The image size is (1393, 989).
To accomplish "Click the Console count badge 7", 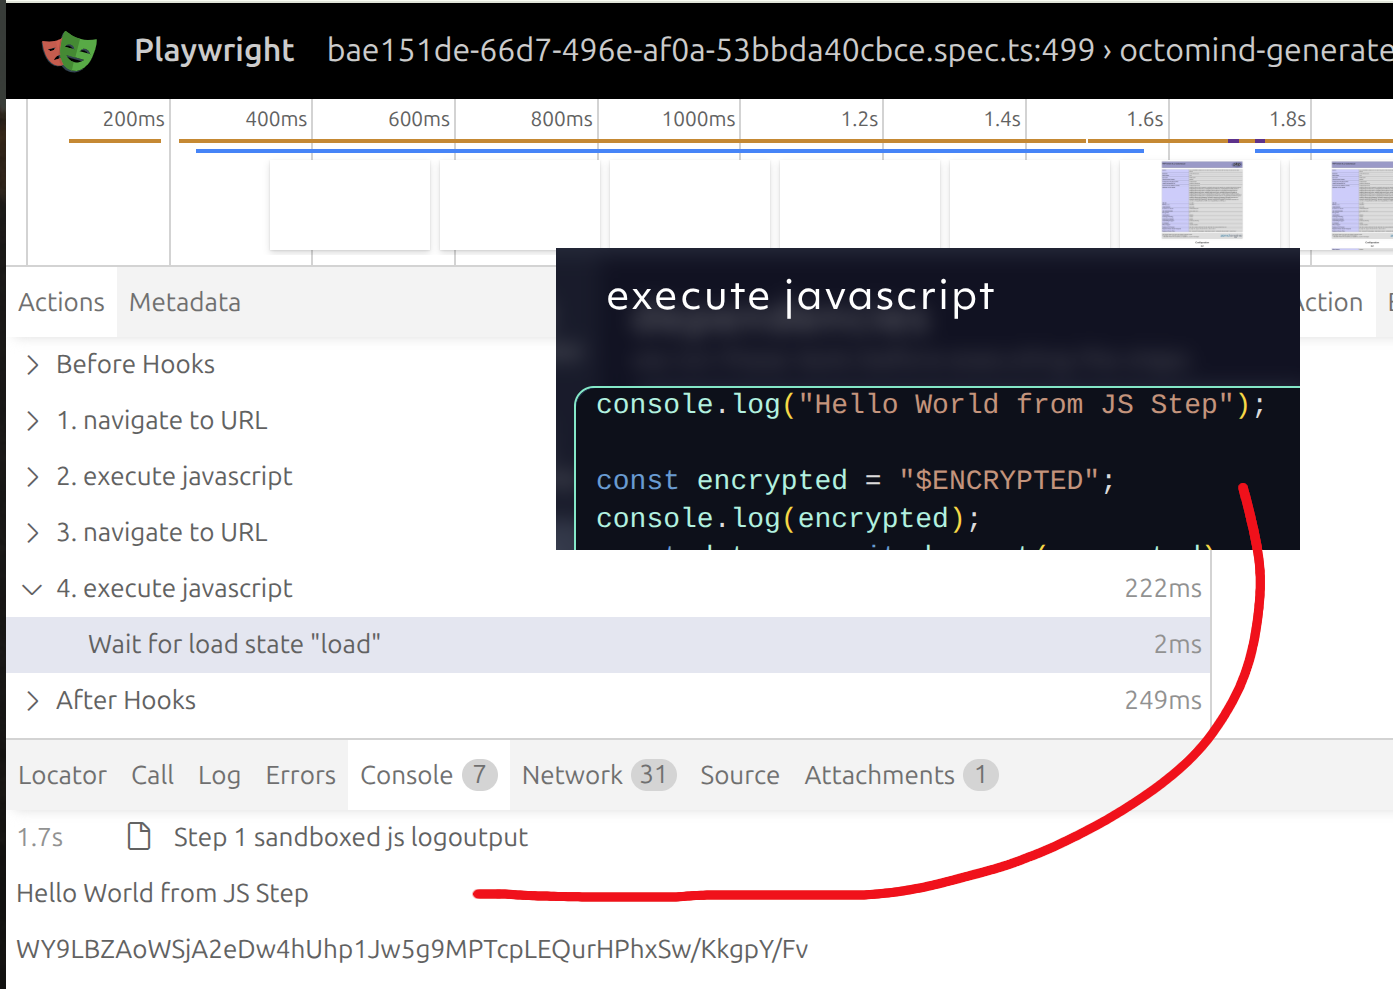I will pos(480,775).
